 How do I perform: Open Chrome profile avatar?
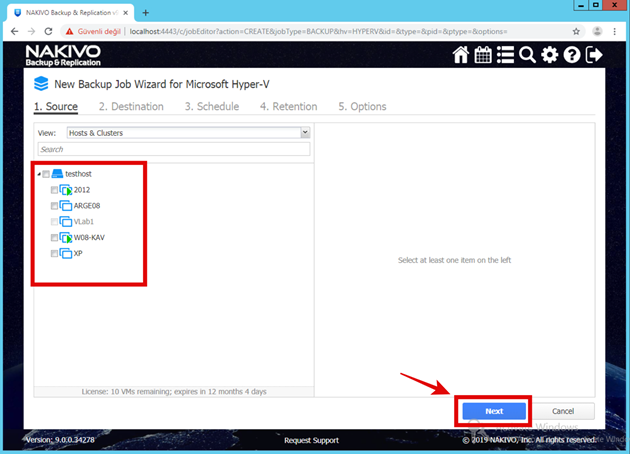(597, 31)
